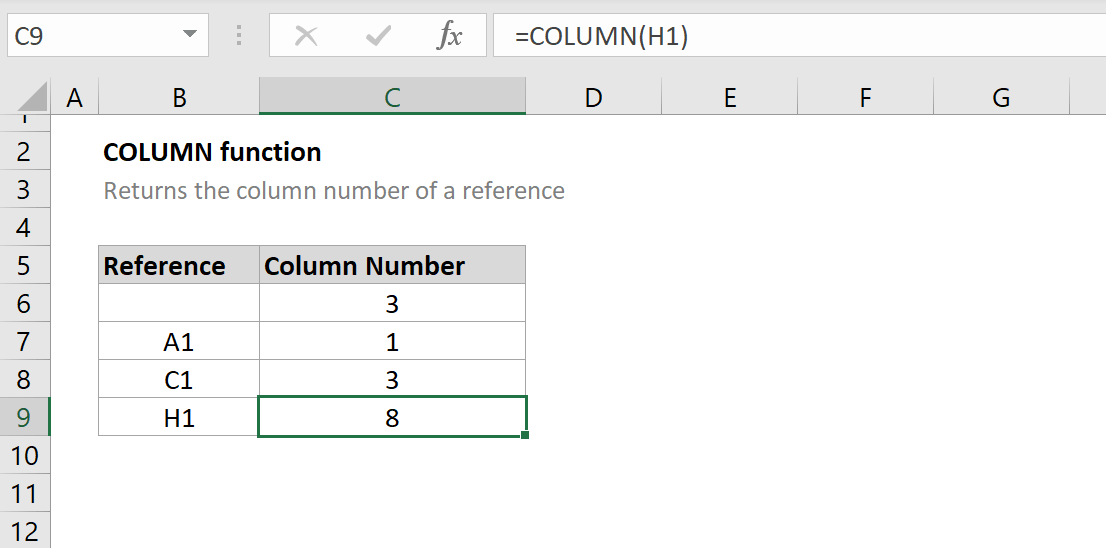This screenshot has width=1106, height=548.
Task: Click "Returns the column number of a reference" text
Action: pos(334,190)
